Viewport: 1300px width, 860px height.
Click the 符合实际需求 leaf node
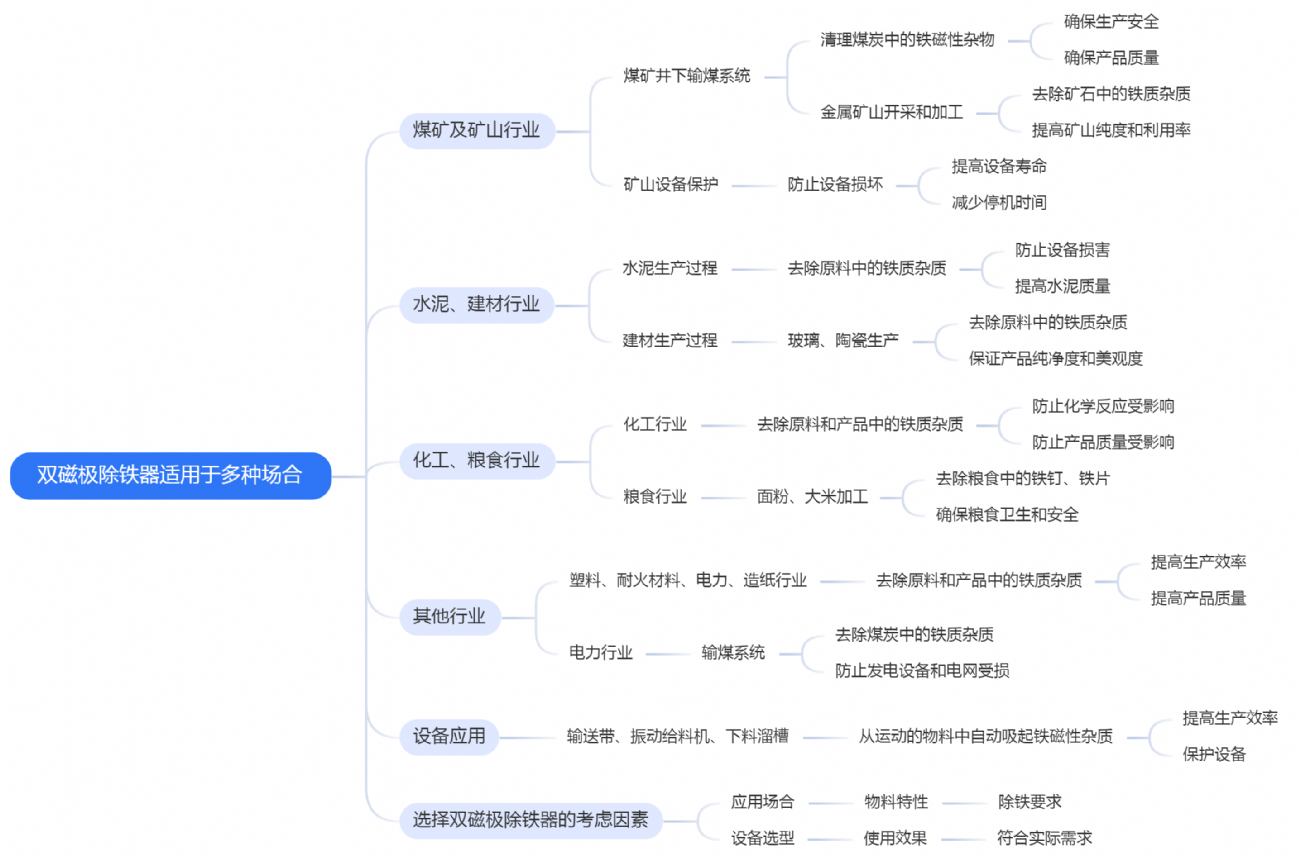click(1044, 838)
